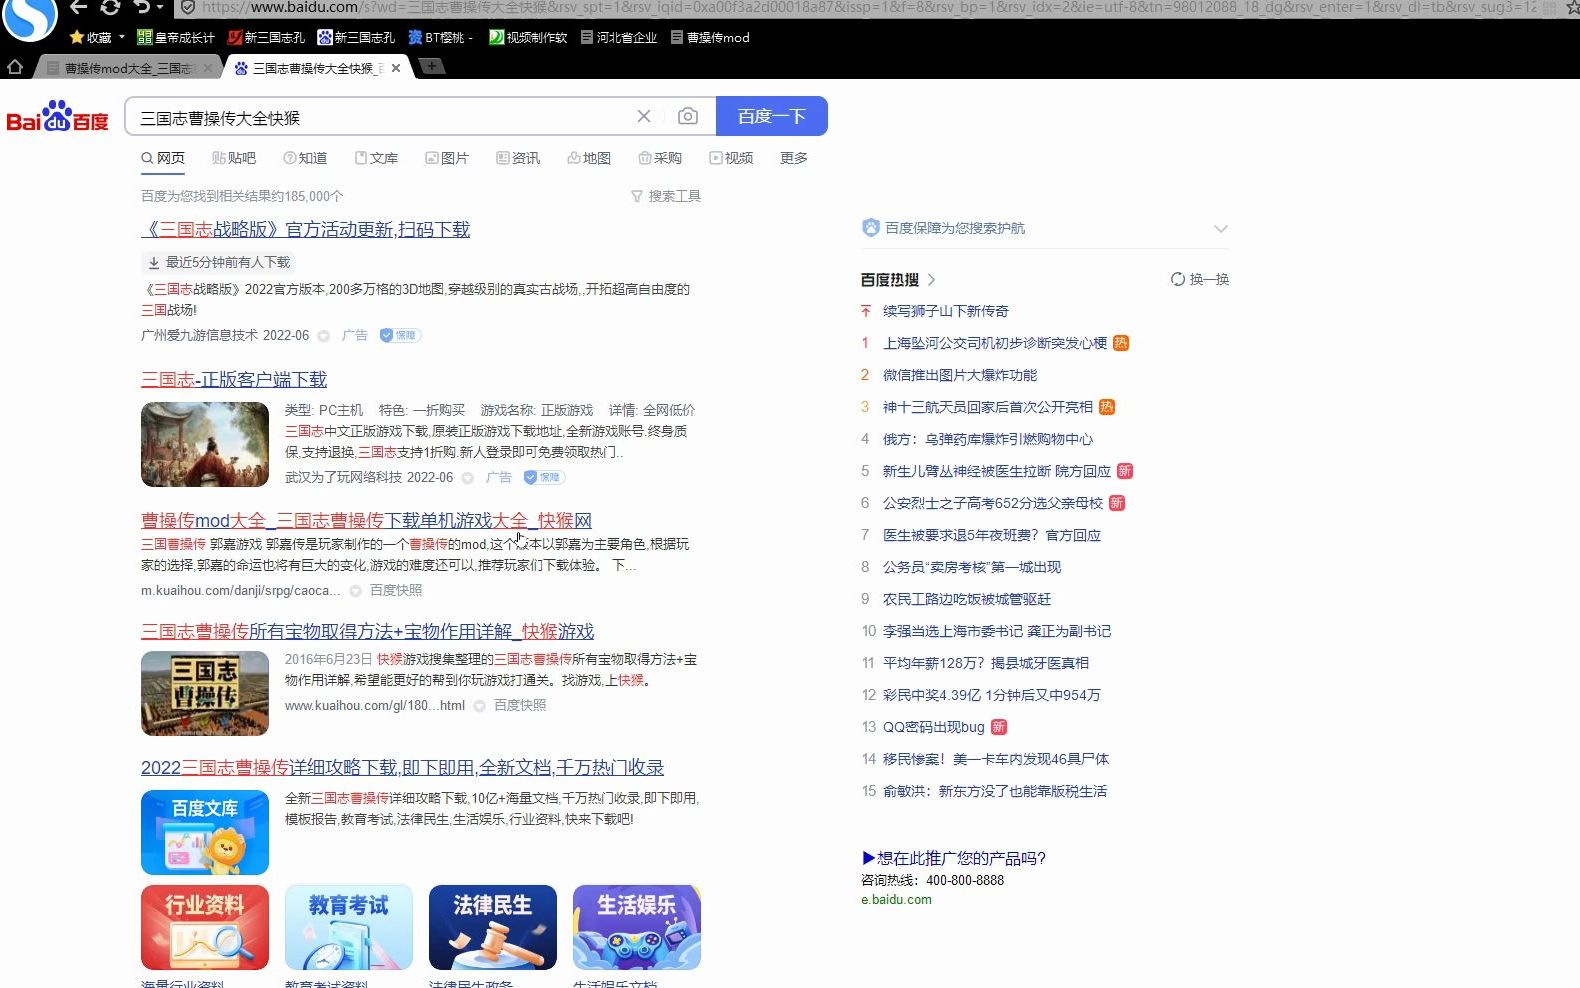
Task: Open the 搜索工具 filter tools
Action: 666,196
